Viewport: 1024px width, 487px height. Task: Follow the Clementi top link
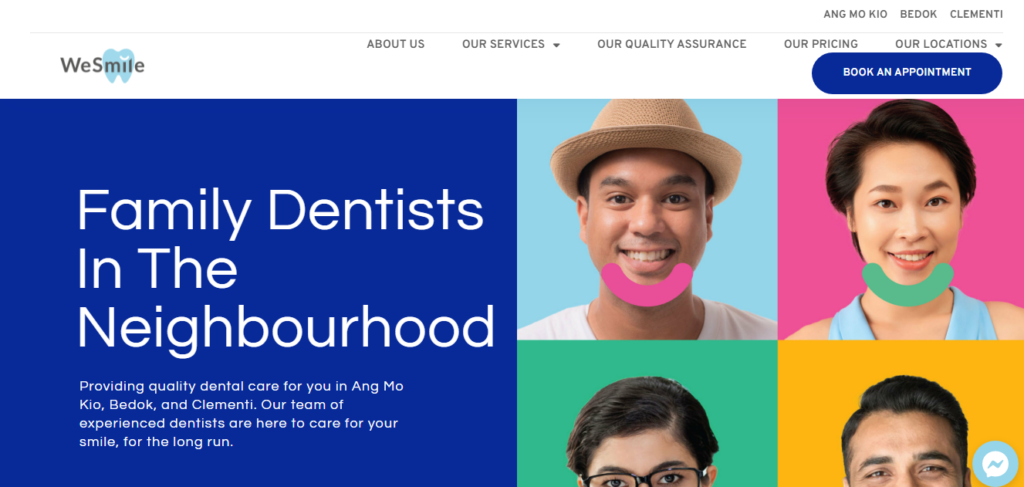point(976,14)
